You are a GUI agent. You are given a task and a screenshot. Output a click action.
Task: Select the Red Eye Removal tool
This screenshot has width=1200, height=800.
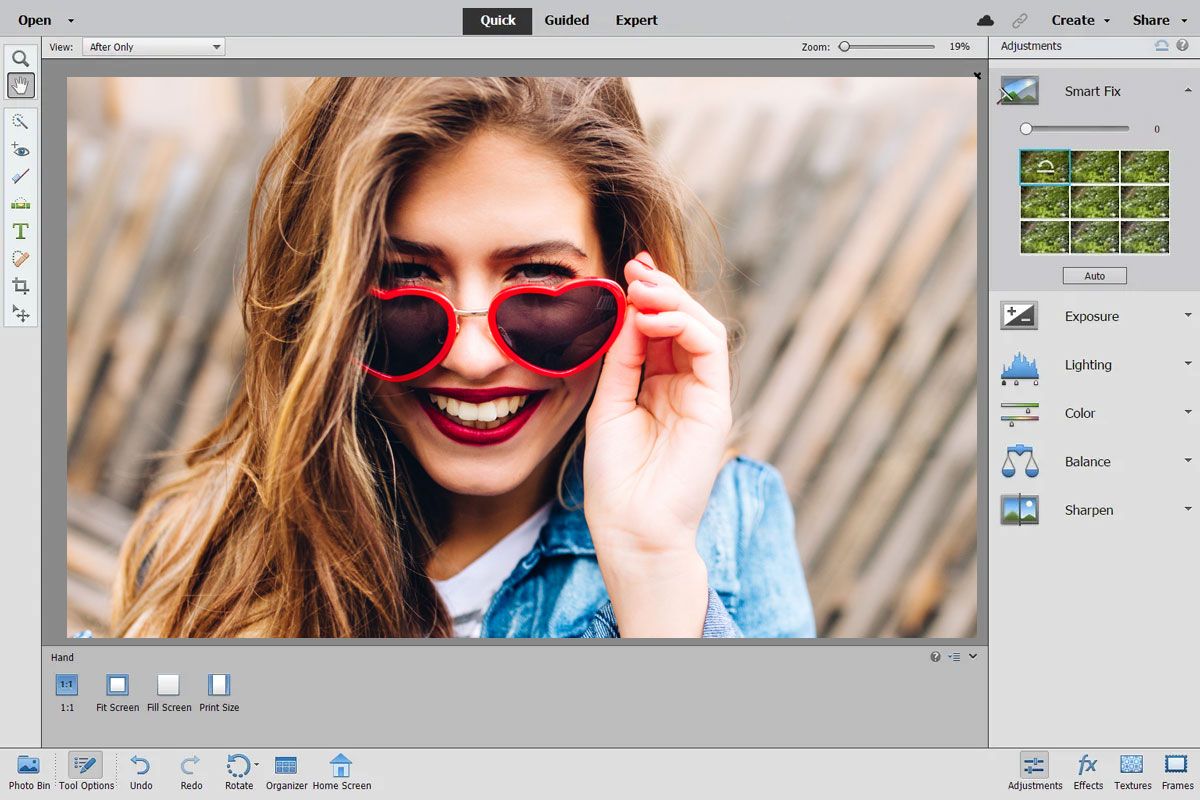point(20,150)
